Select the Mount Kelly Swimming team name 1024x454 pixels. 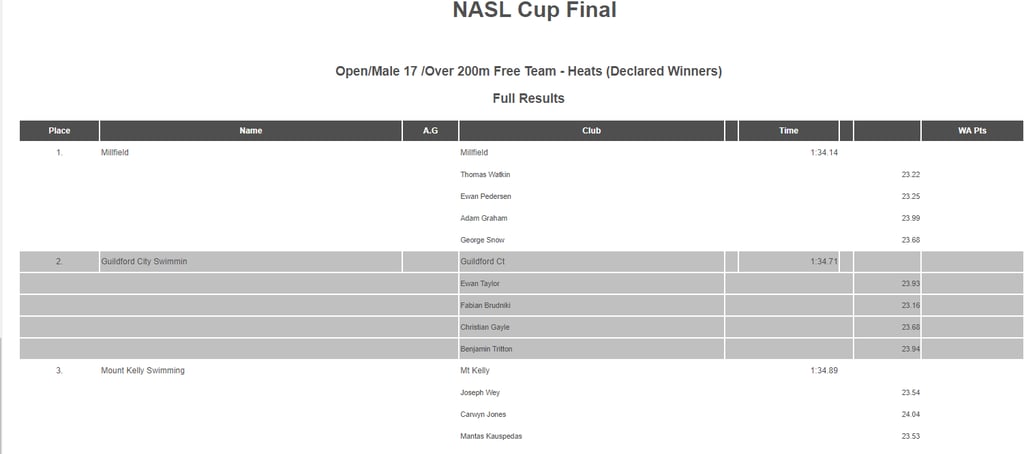(x=143, y=371)
